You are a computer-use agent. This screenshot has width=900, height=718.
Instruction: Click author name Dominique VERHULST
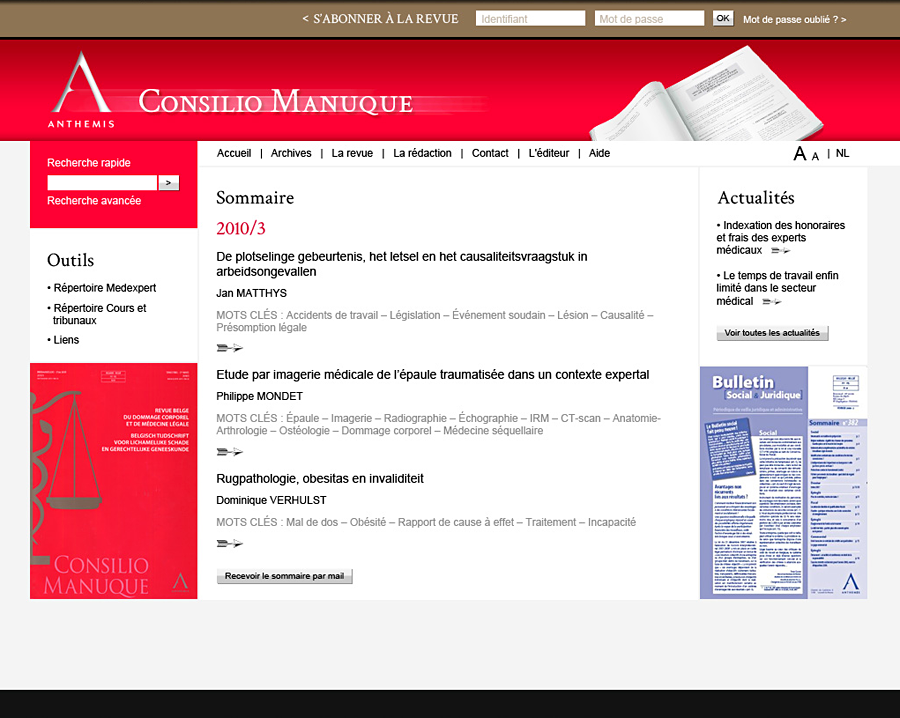coord(271,500)
